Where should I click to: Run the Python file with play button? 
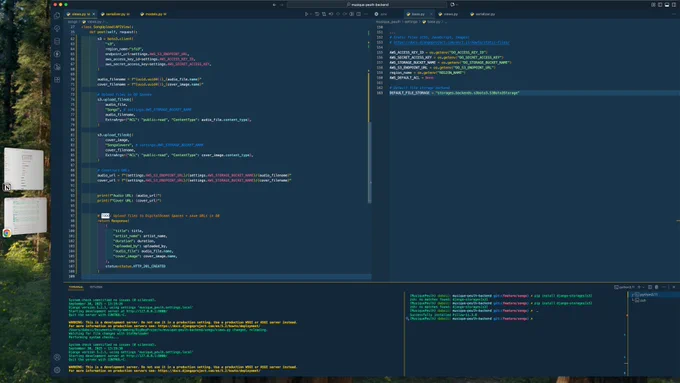tap(306, 14)
